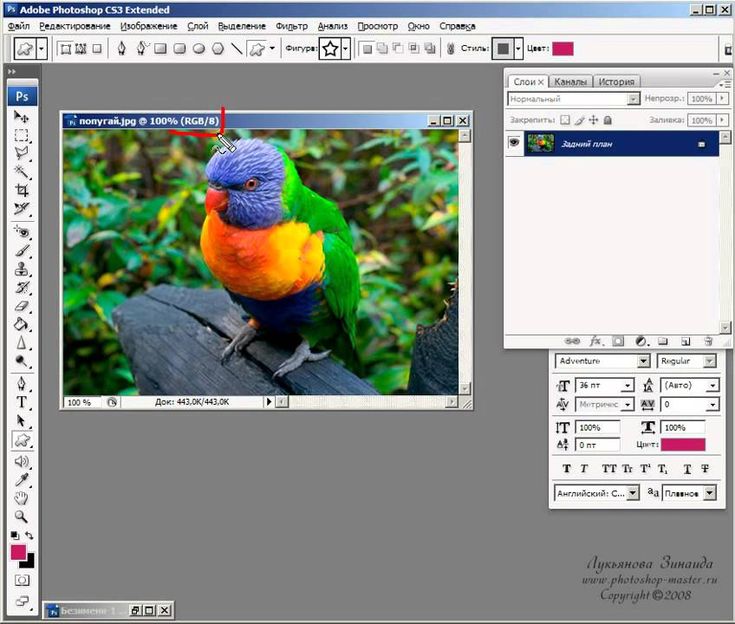Reset default foreground and background colors
Viewport: 735px width, 624px height.
click(x=15, y=535)
